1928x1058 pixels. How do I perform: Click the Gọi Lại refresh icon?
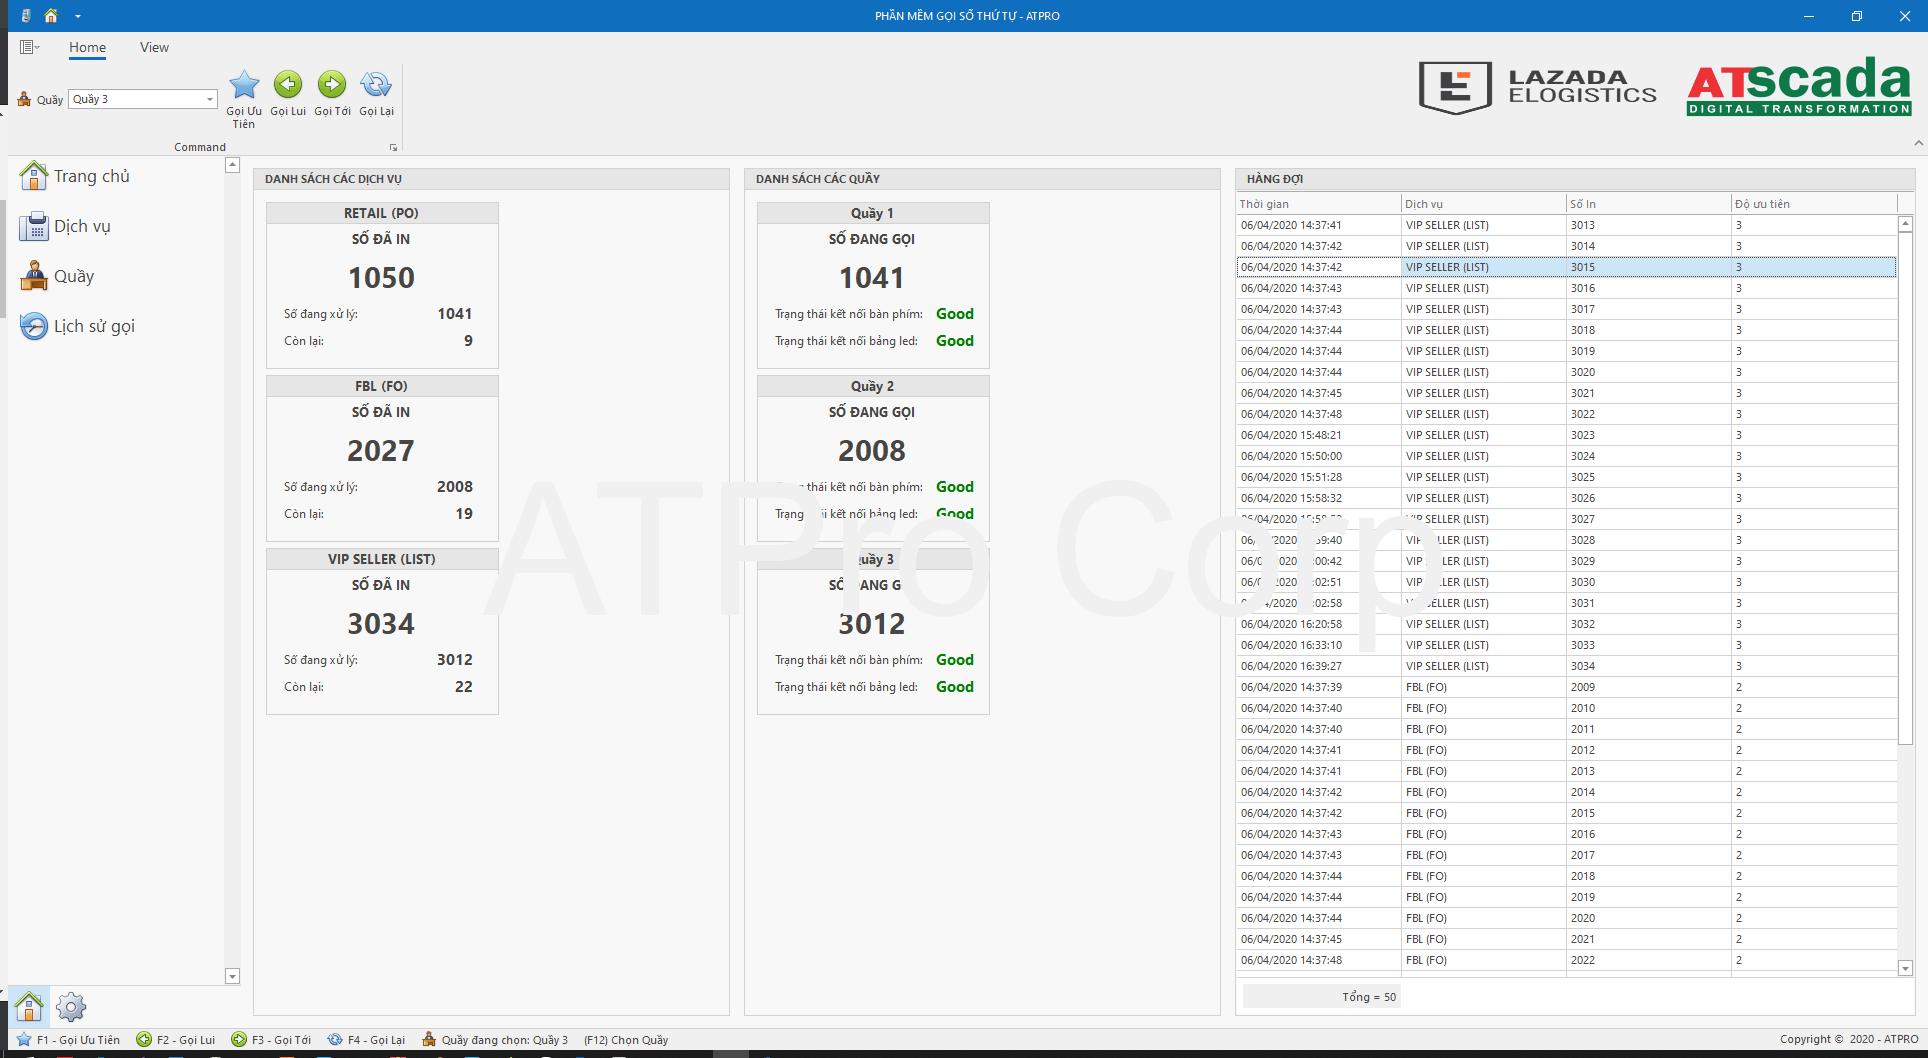(x=376, y=86)
